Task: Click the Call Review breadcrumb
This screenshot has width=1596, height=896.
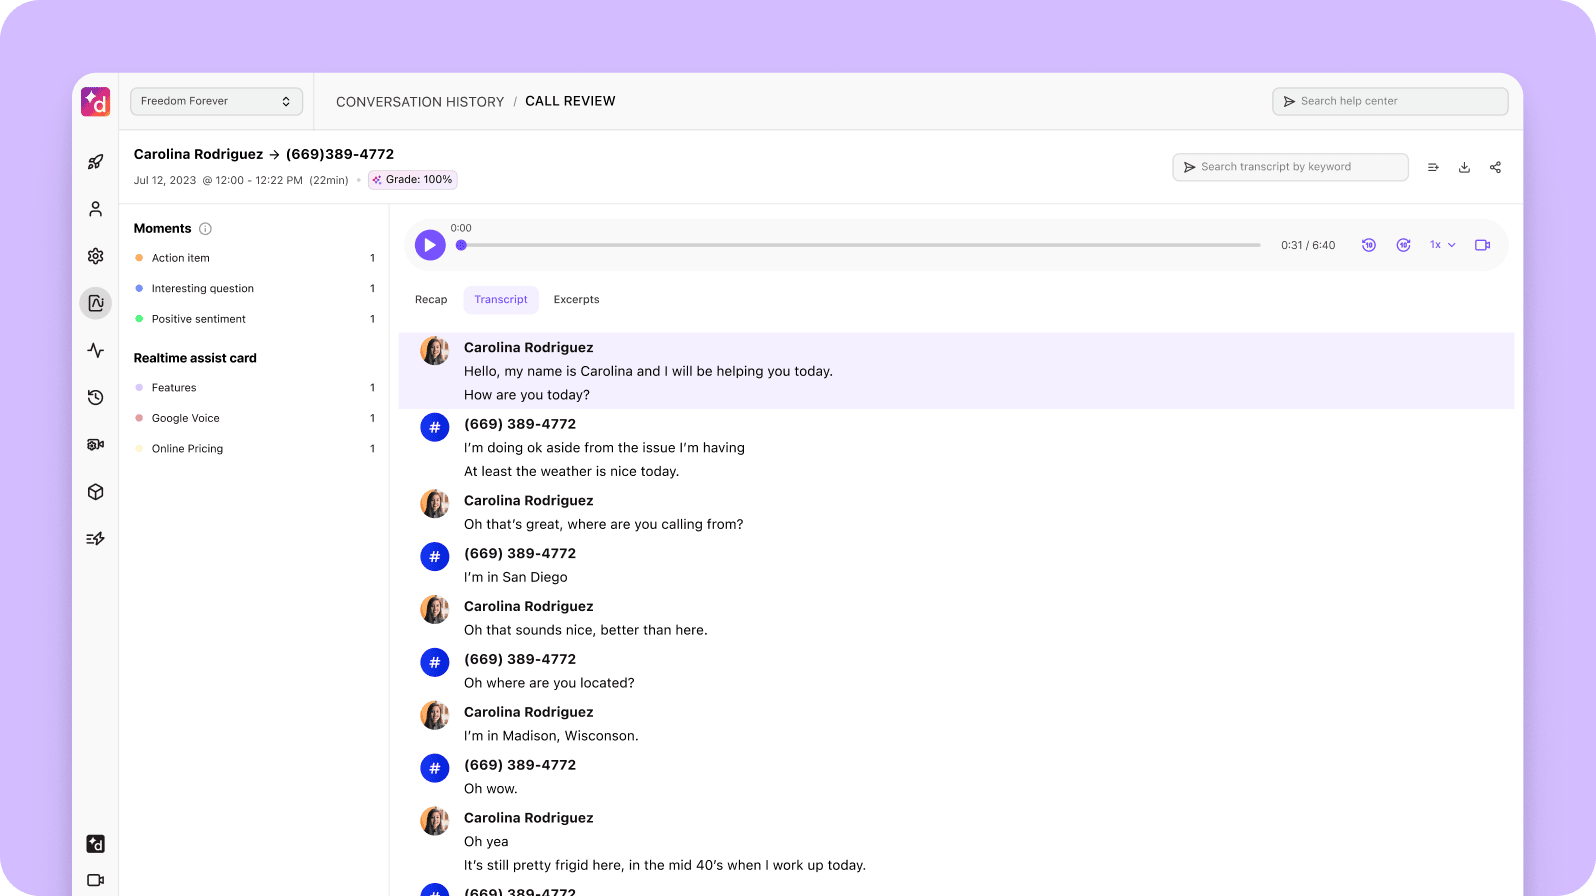Action: coord(570,101)
